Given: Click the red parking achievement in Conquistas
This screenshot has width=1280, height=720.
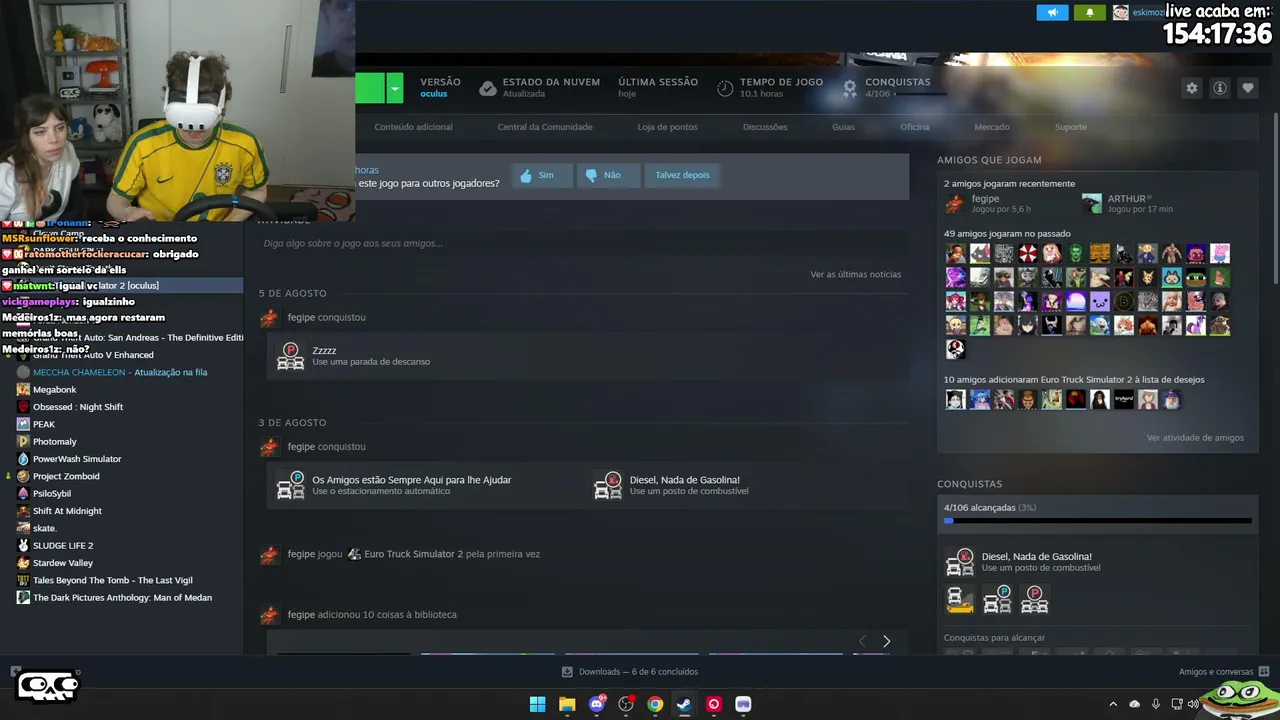Looking at the screenshot, I should [x=1034, y=599].
